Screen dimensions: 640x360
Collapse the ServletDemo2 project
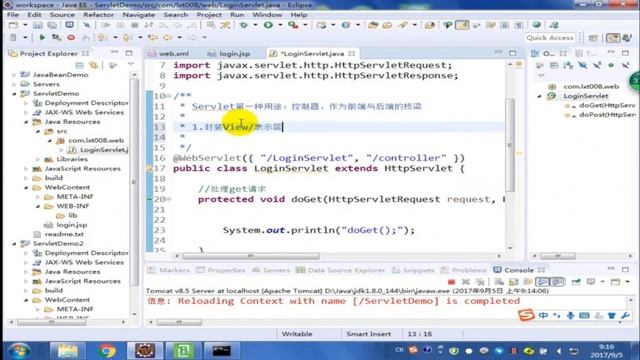click(14, 244)
